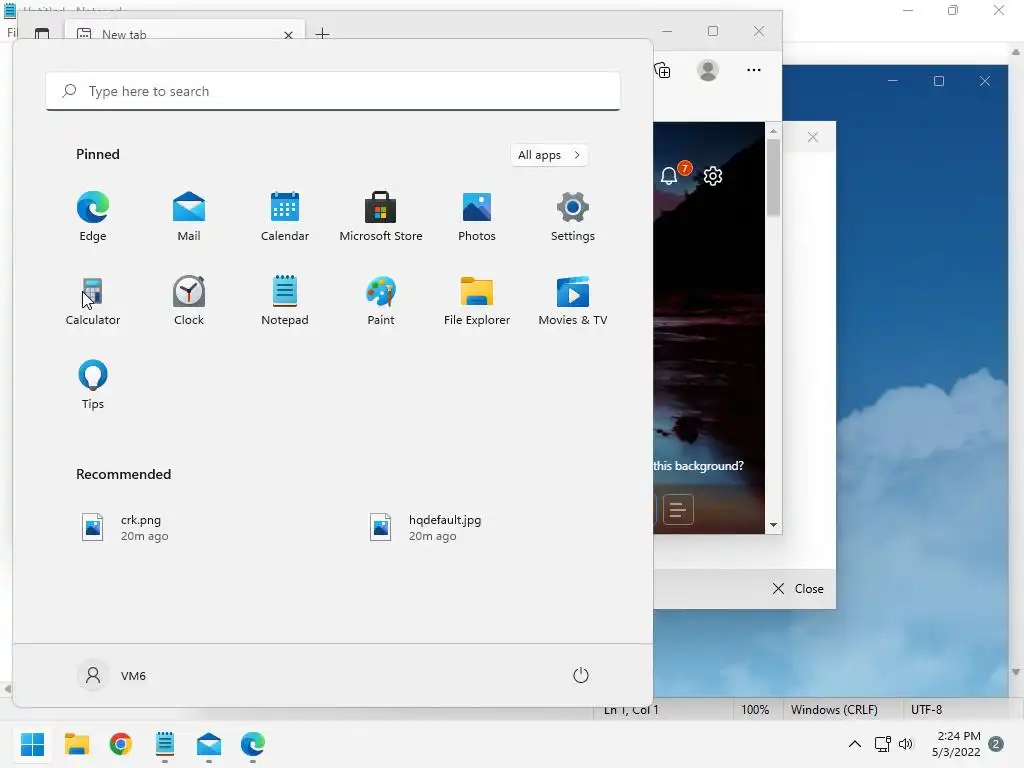
Task: Open Edge new tab page settings gear
Action: (712, 176)
